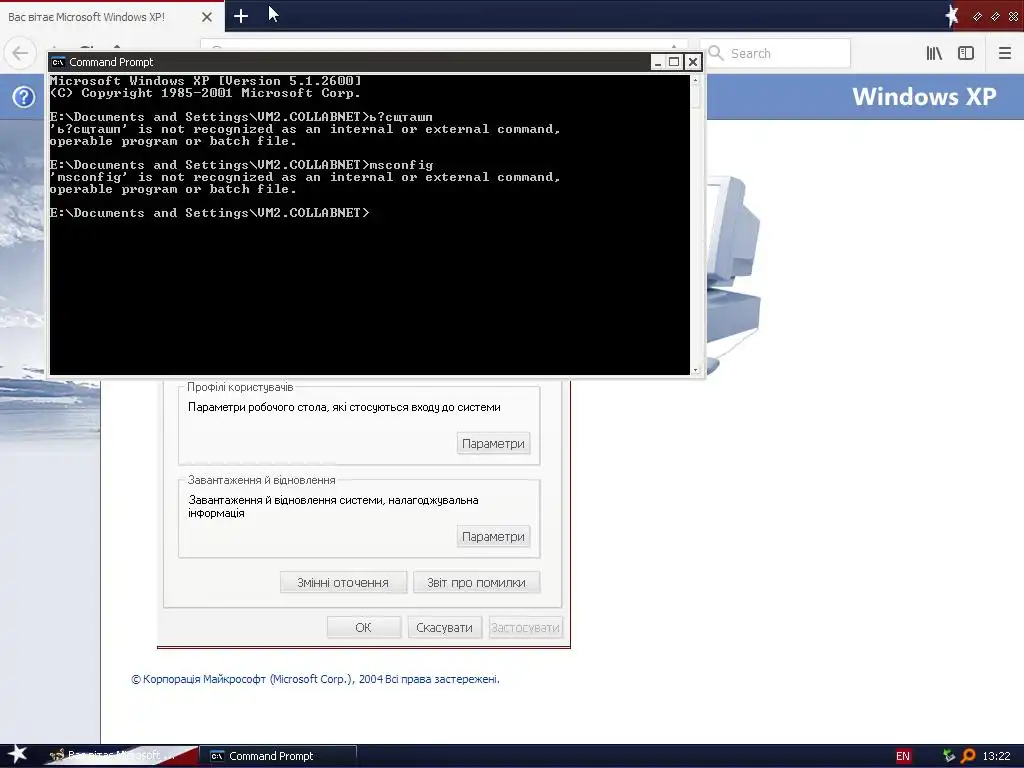Viewport: 1024px width, 768px height.
Task: Toggle the browser sidebar icon
Action: coord(966,54)
